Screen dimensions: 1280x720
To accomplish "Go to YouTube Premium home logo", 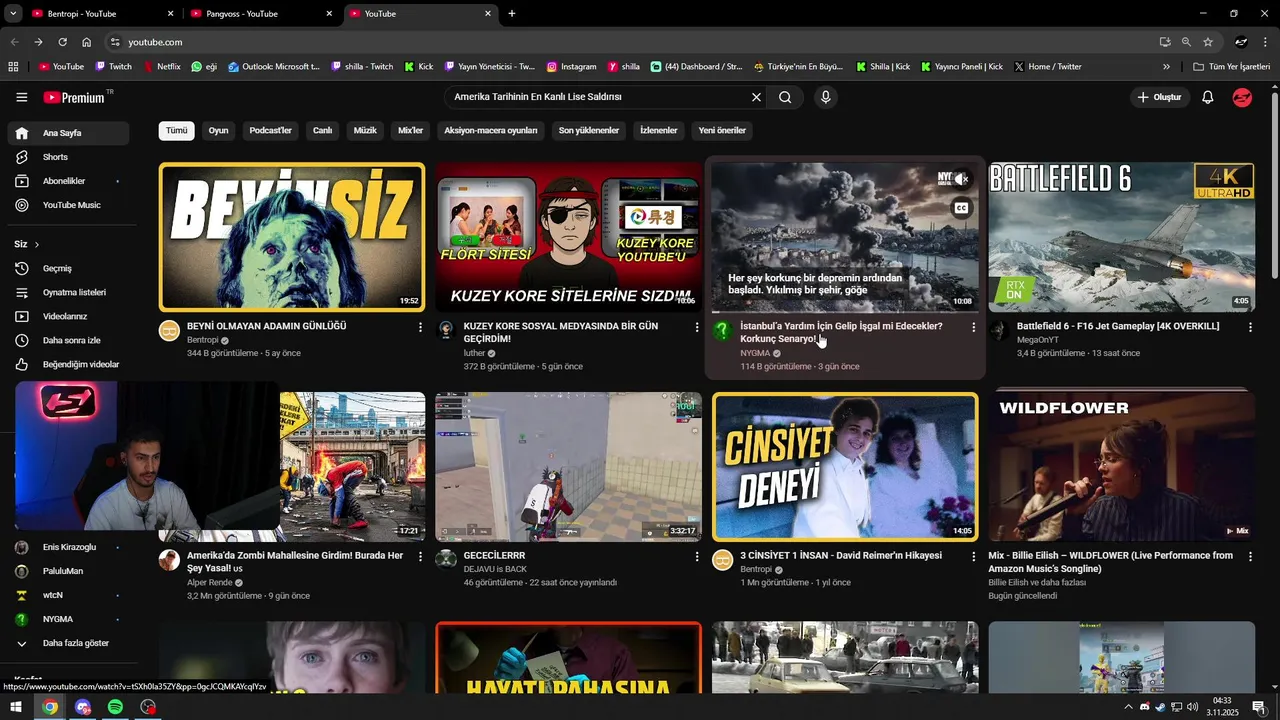I will (74, 97).
